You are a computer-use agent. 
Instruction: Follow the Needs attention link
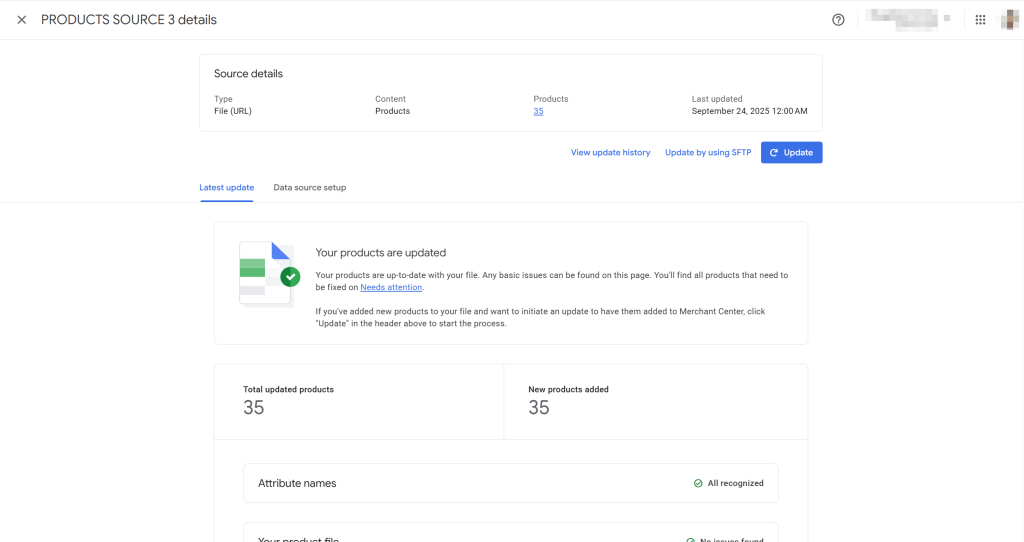[391, 288]
